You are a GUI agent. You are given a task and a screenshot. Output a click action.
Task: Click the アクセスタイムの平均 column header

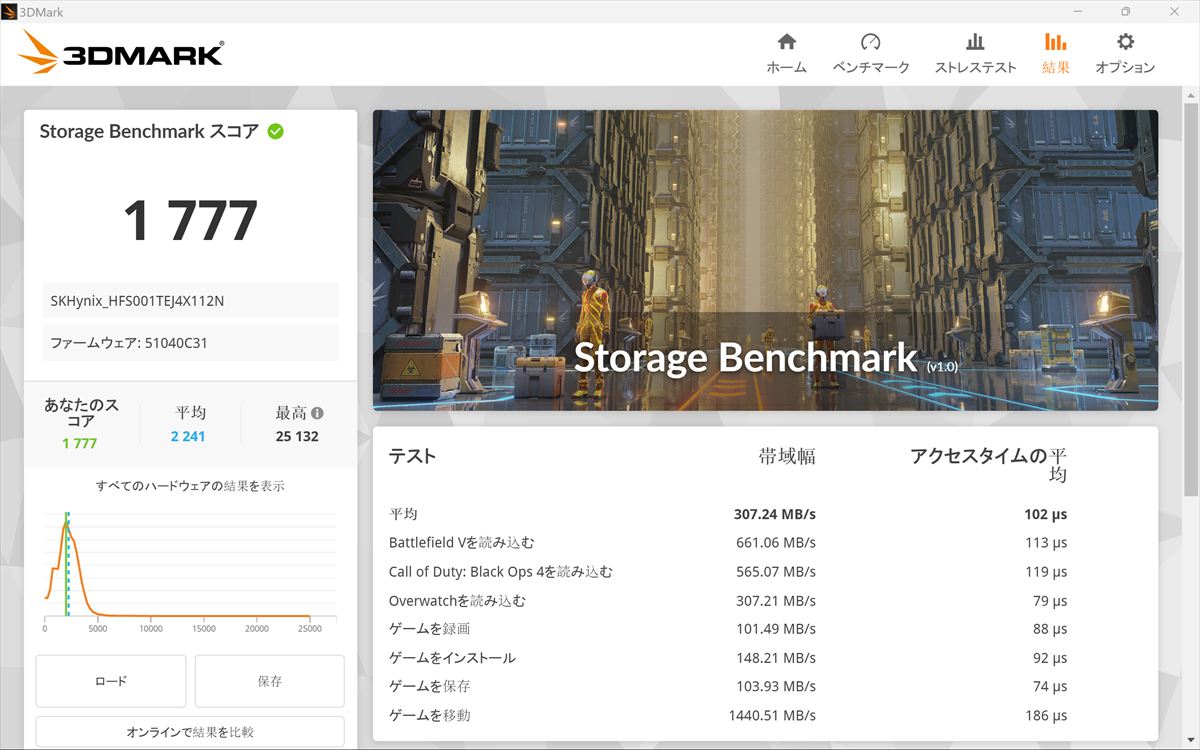988,465
